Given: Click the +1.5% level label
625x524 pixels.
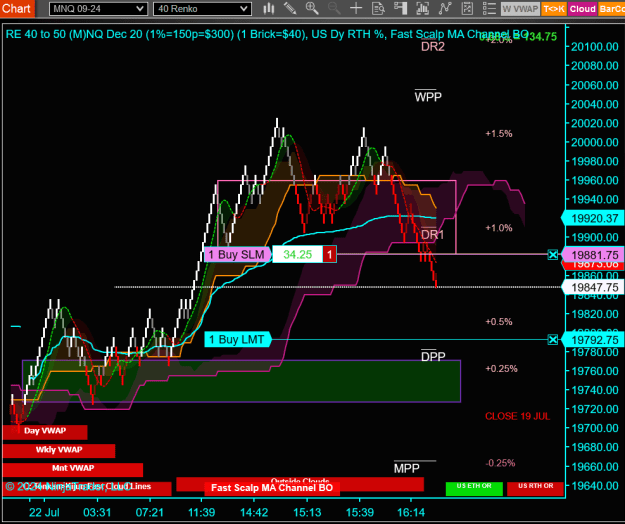Looking at the screenshot, I should click(x=499, y=134).
